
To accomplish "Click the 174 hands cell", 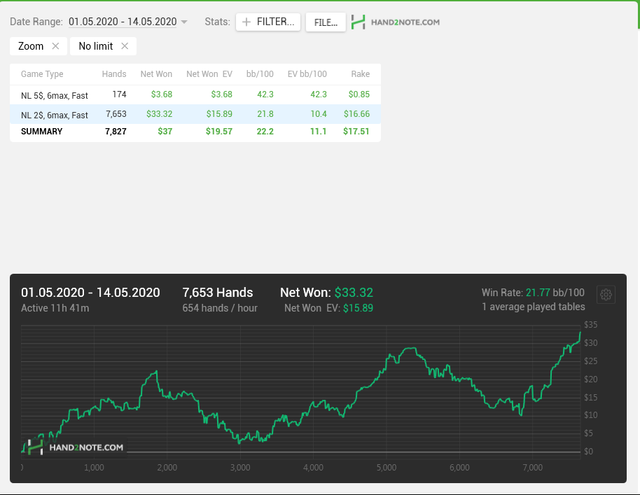I will pos(119,94).
